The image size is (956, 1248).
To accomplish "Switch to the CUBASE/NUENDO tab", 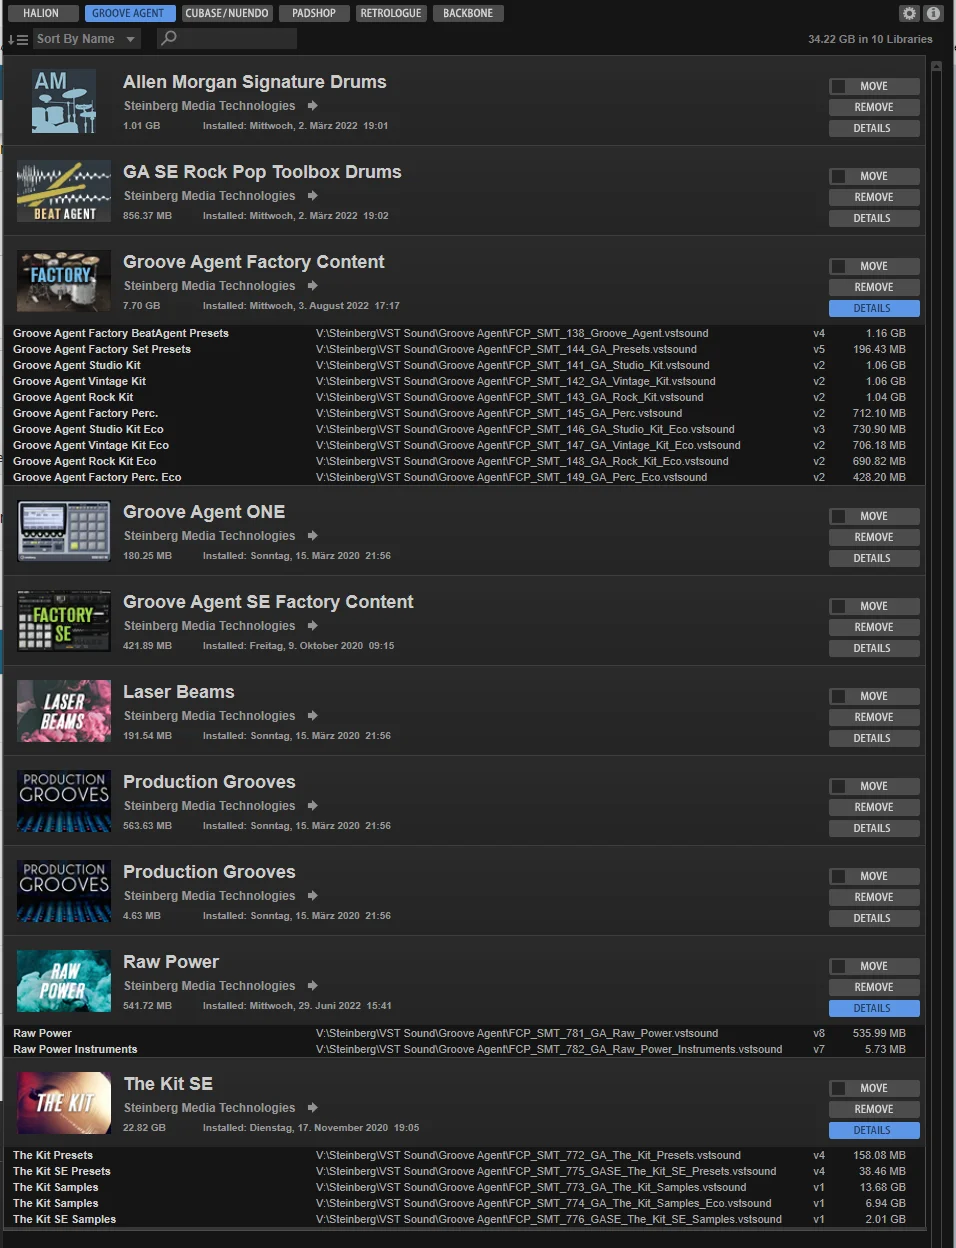I will (x=227, y=13).
